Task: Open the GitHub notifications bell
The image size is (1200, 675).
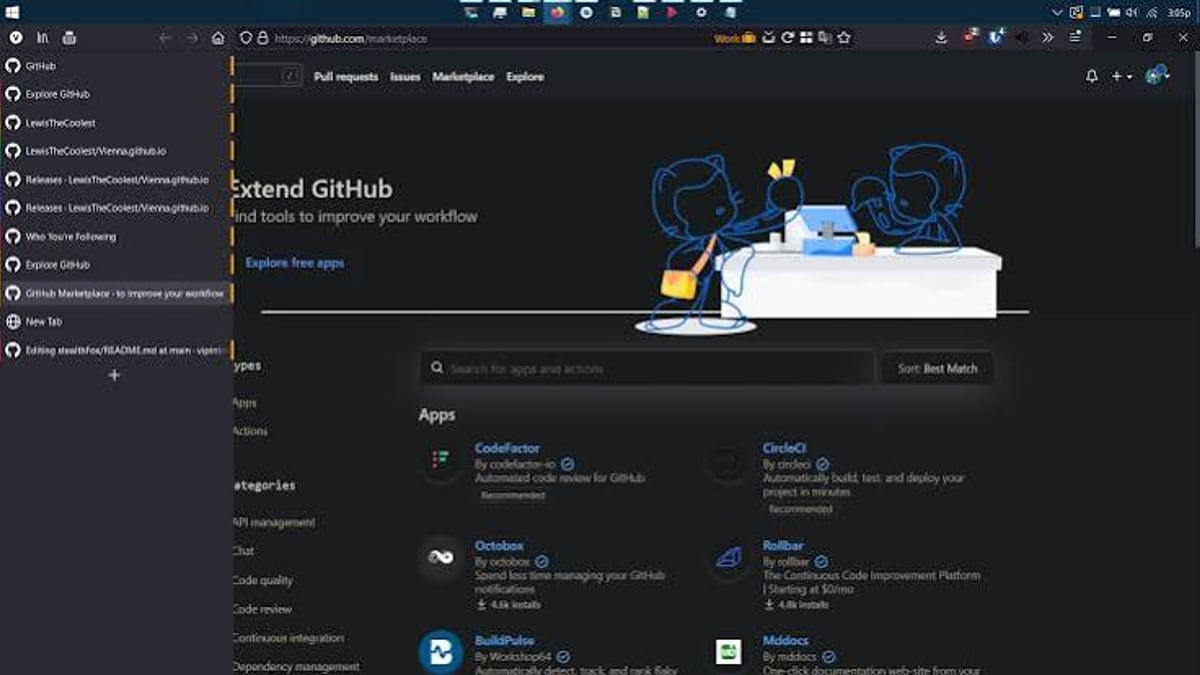Action: pyautogui.click(x=1092, y=77)
